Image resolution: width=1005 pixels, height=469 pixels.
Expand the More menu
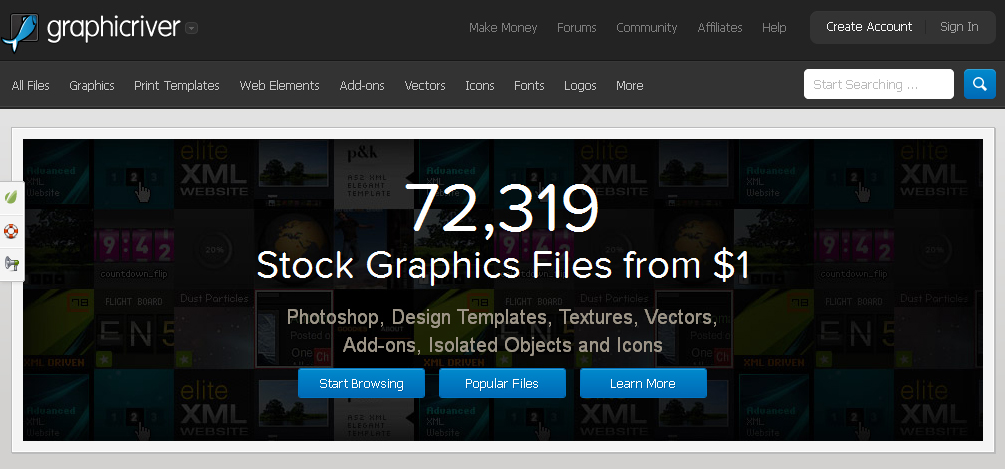point(629,85)
